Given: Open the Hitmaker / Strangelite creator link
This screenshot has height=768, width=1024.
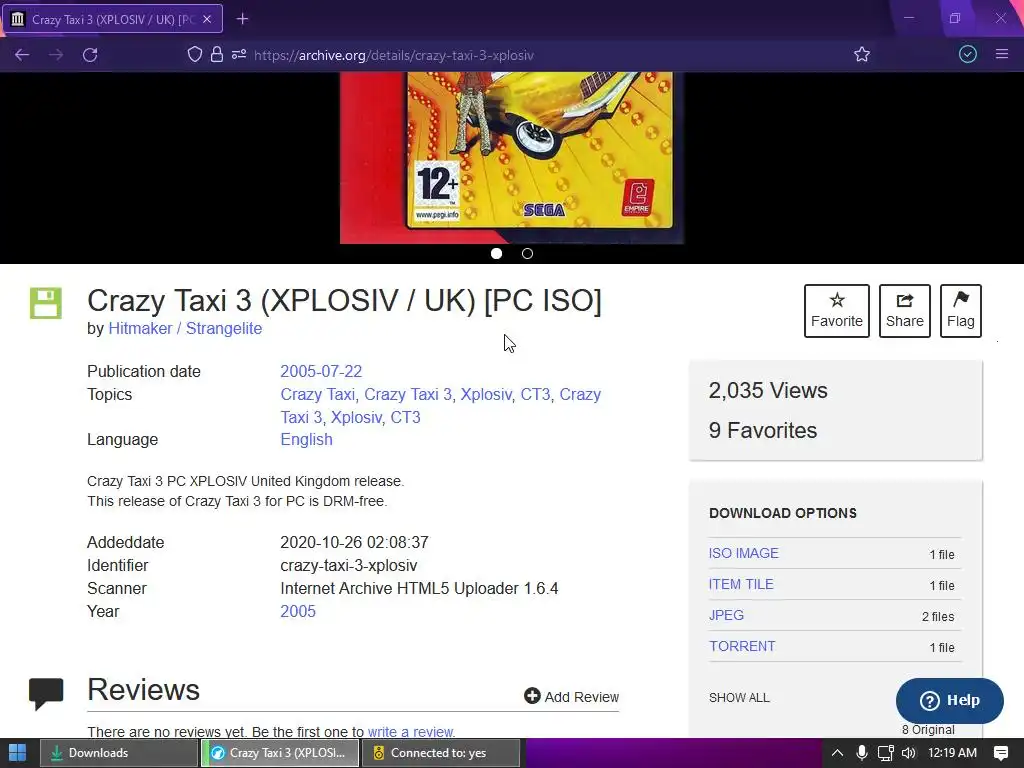Looking at the screenshot, I should pos(185,328).
